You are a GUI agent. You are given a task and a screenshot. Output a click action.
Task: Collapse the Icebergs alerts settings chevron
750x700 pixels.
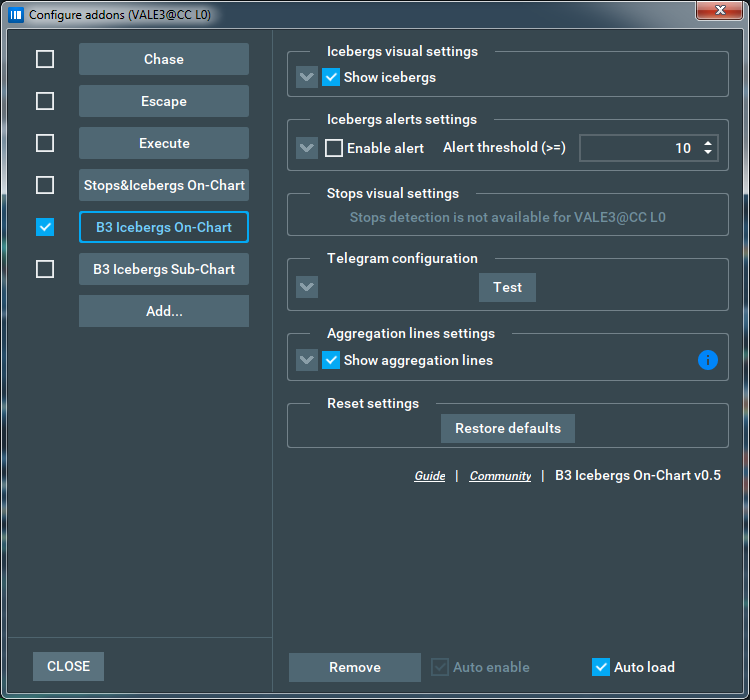point(307,148)
